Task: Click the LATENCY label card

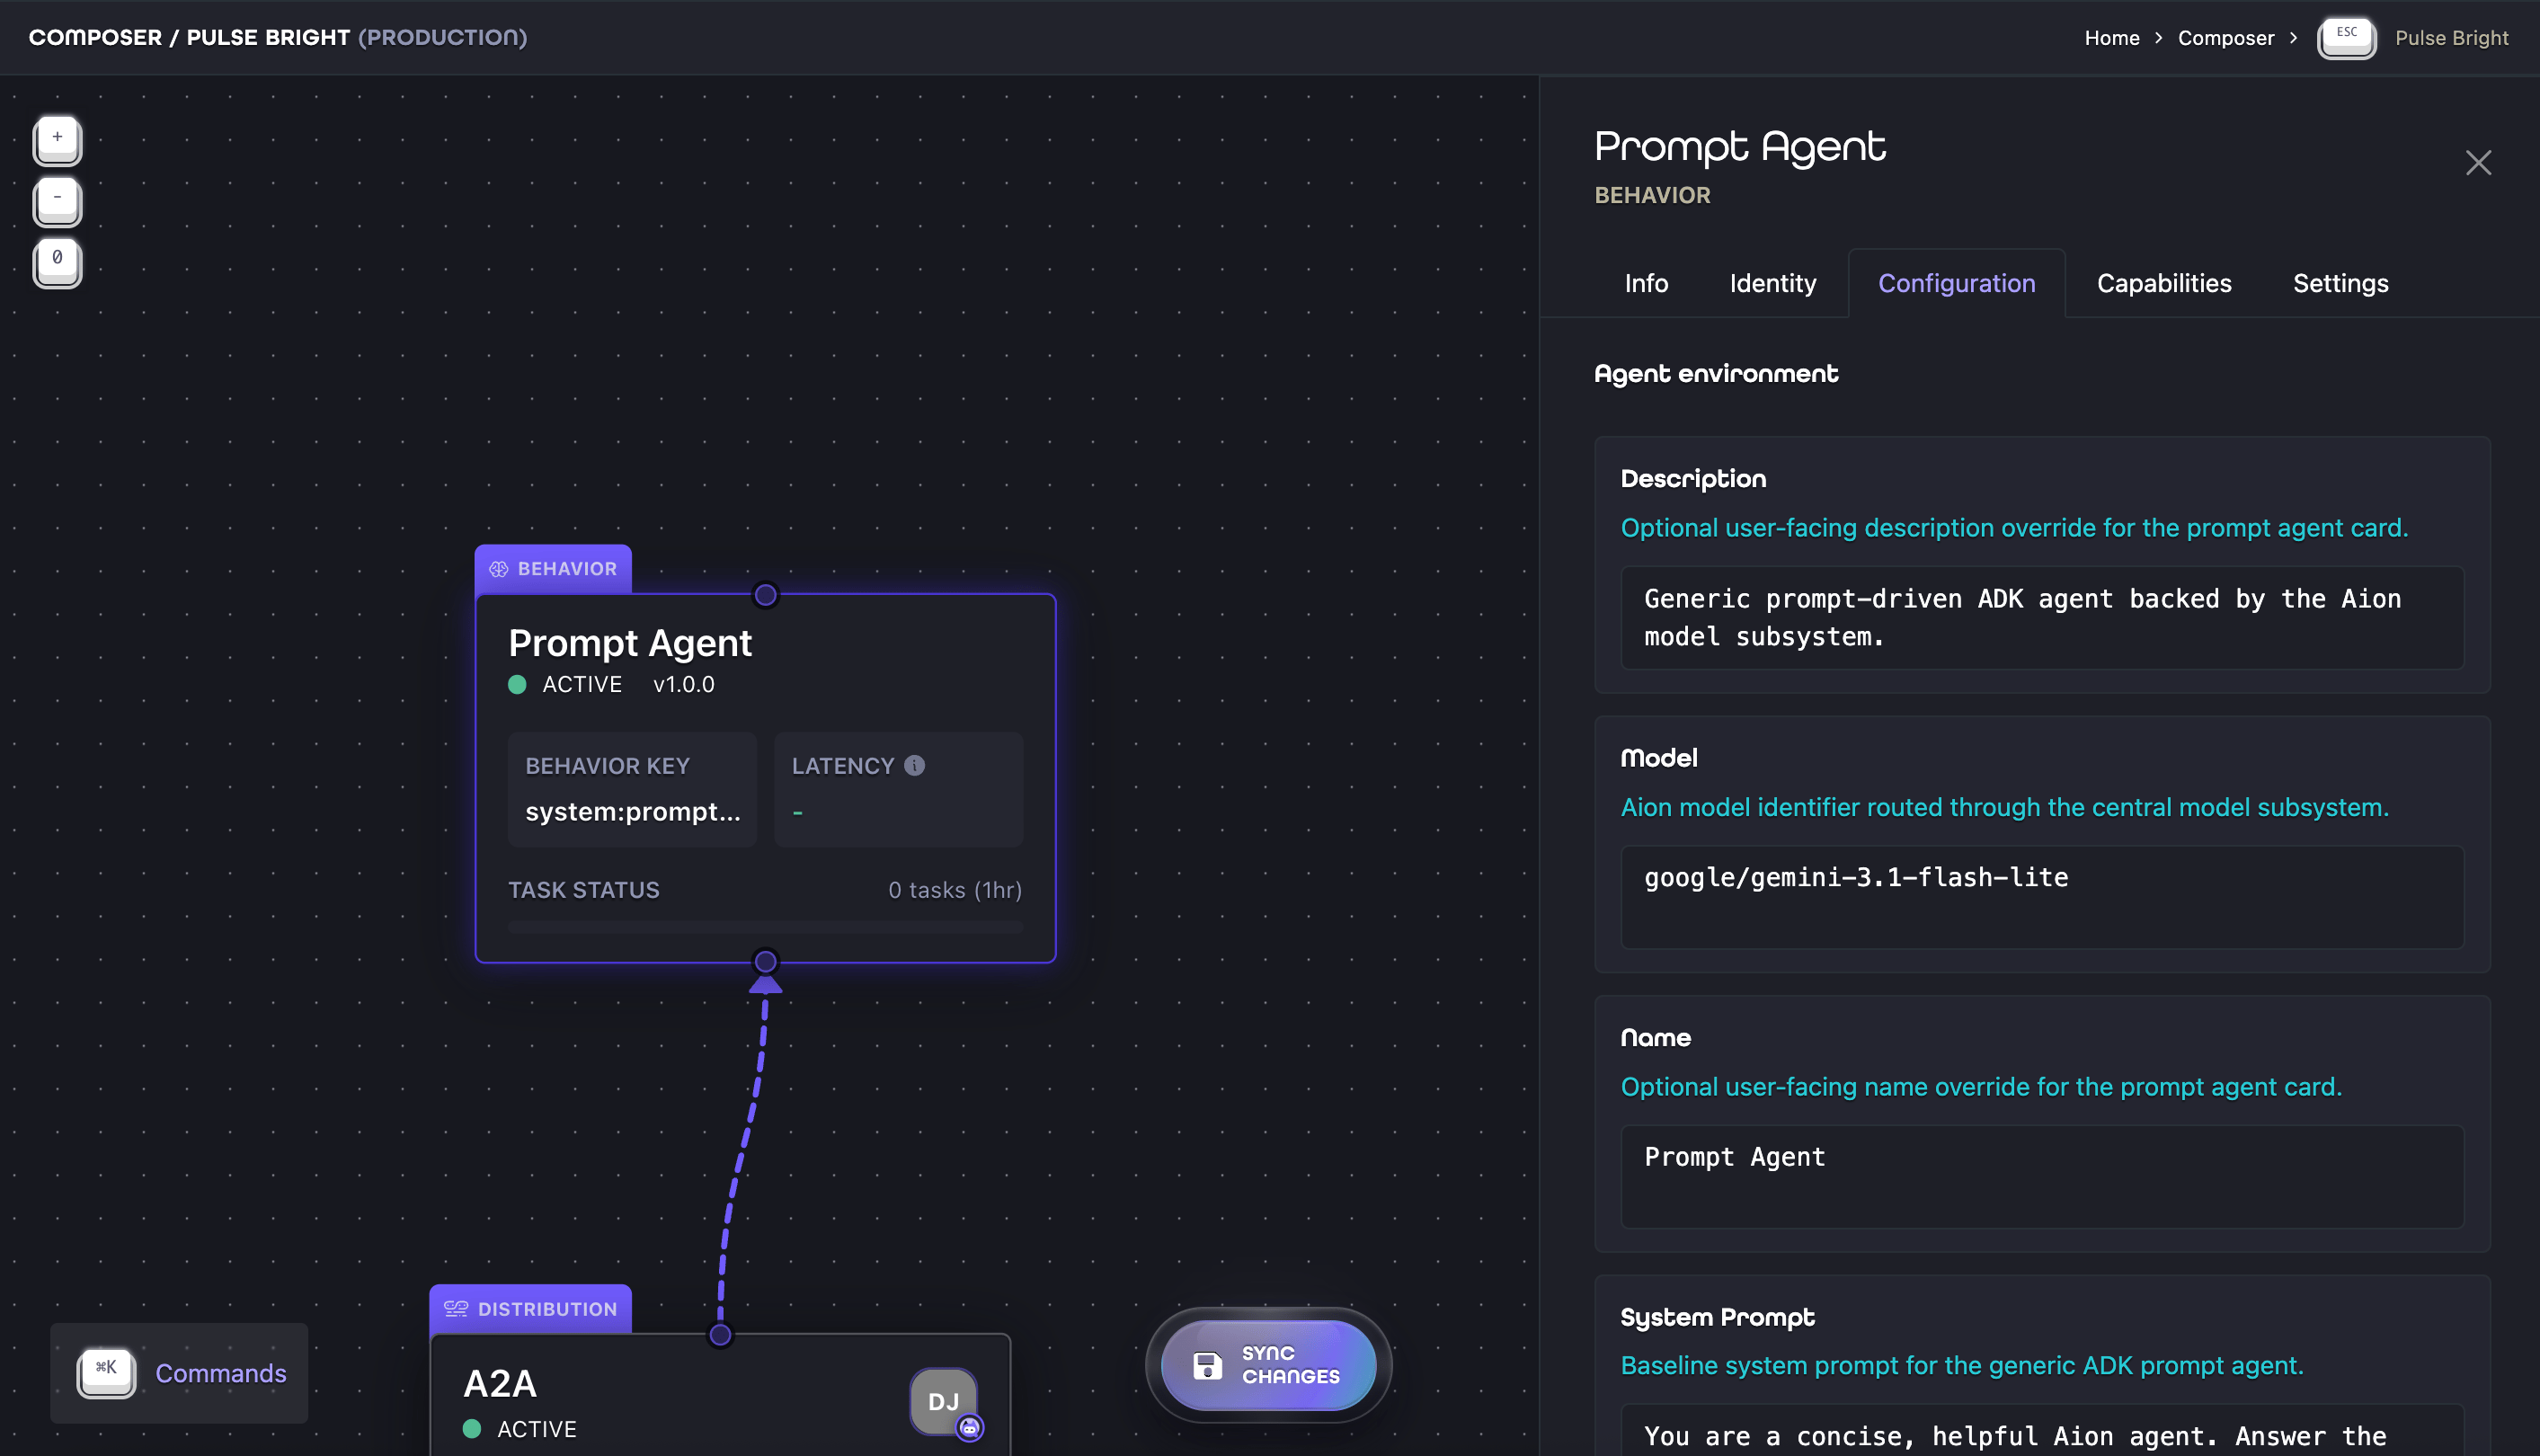Action: click(898, 789)
